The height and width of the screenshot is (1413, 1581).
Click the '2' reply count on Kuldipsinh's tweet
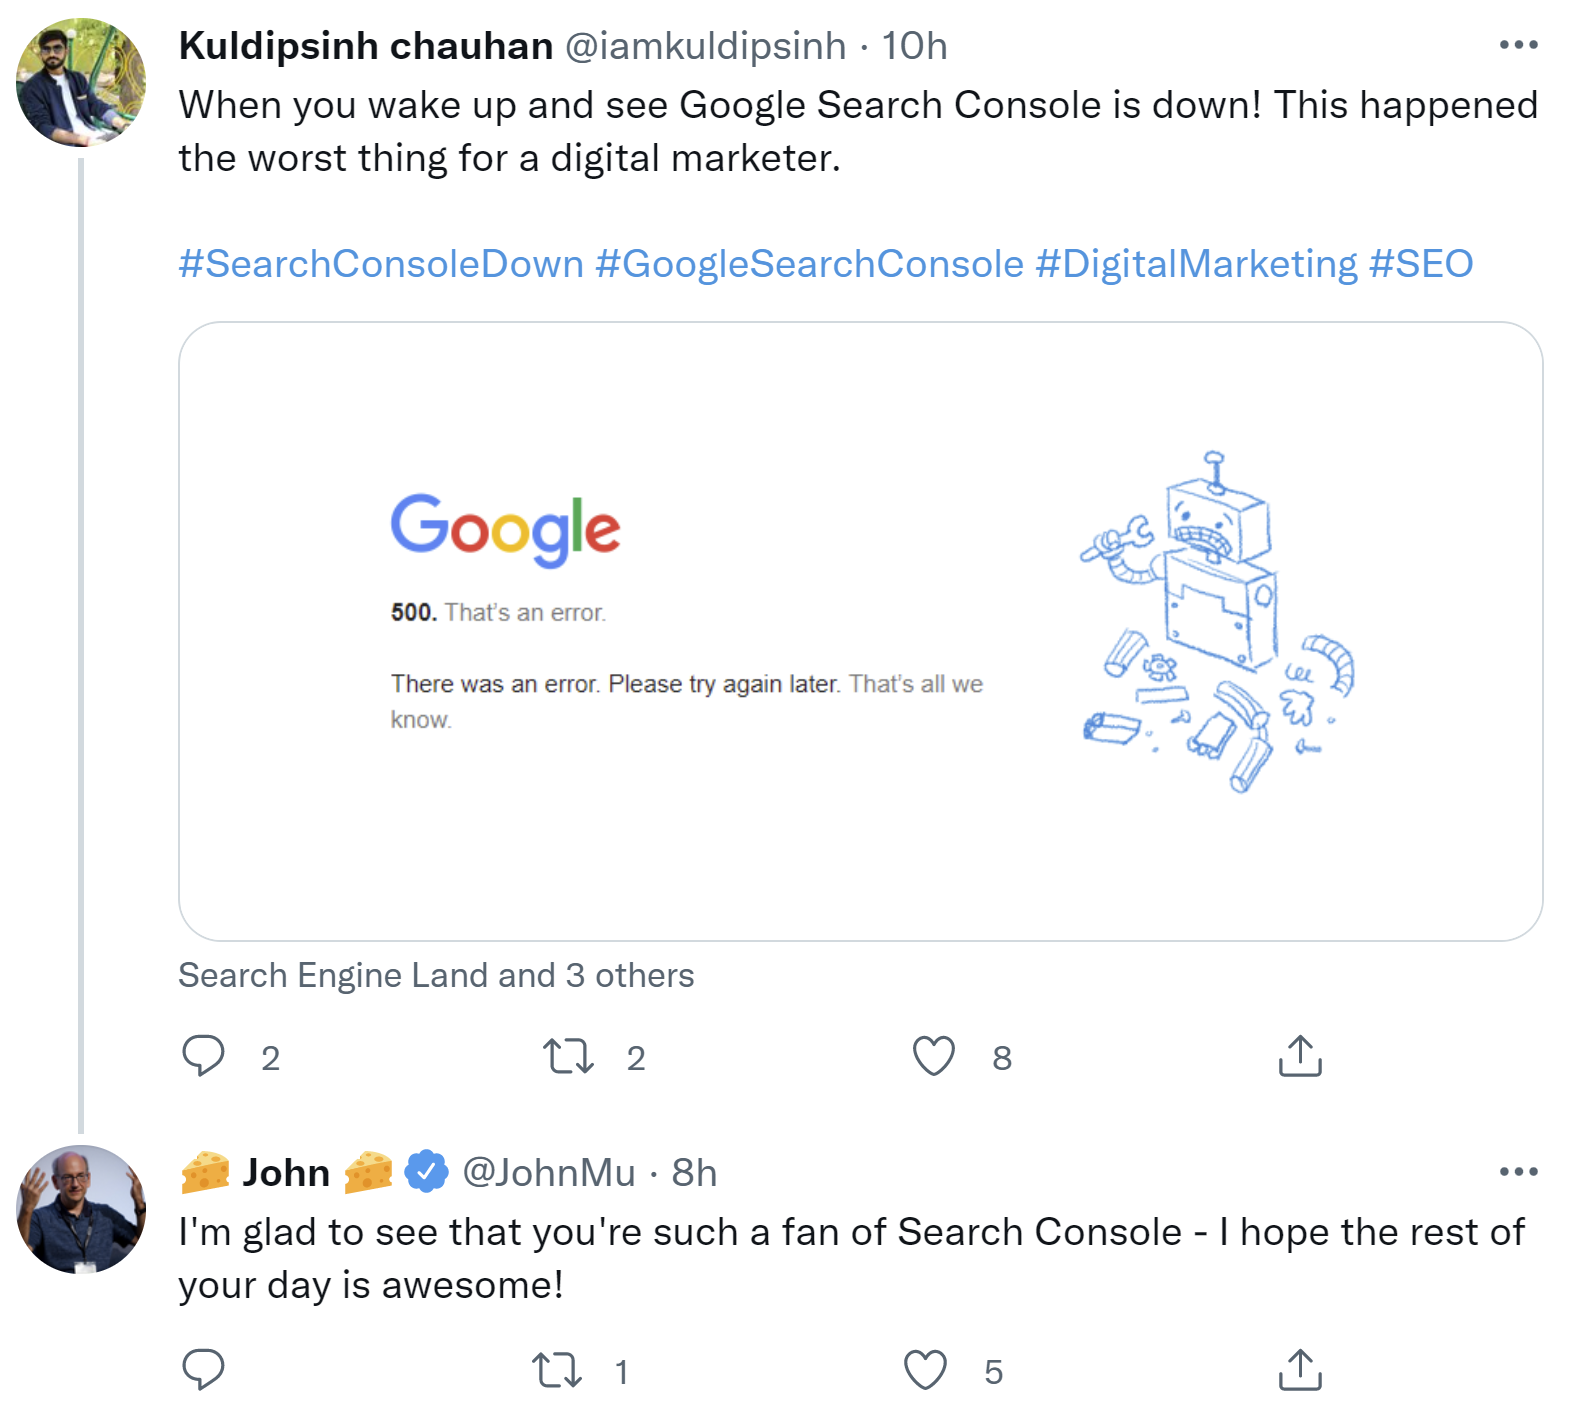[269, 1055]
